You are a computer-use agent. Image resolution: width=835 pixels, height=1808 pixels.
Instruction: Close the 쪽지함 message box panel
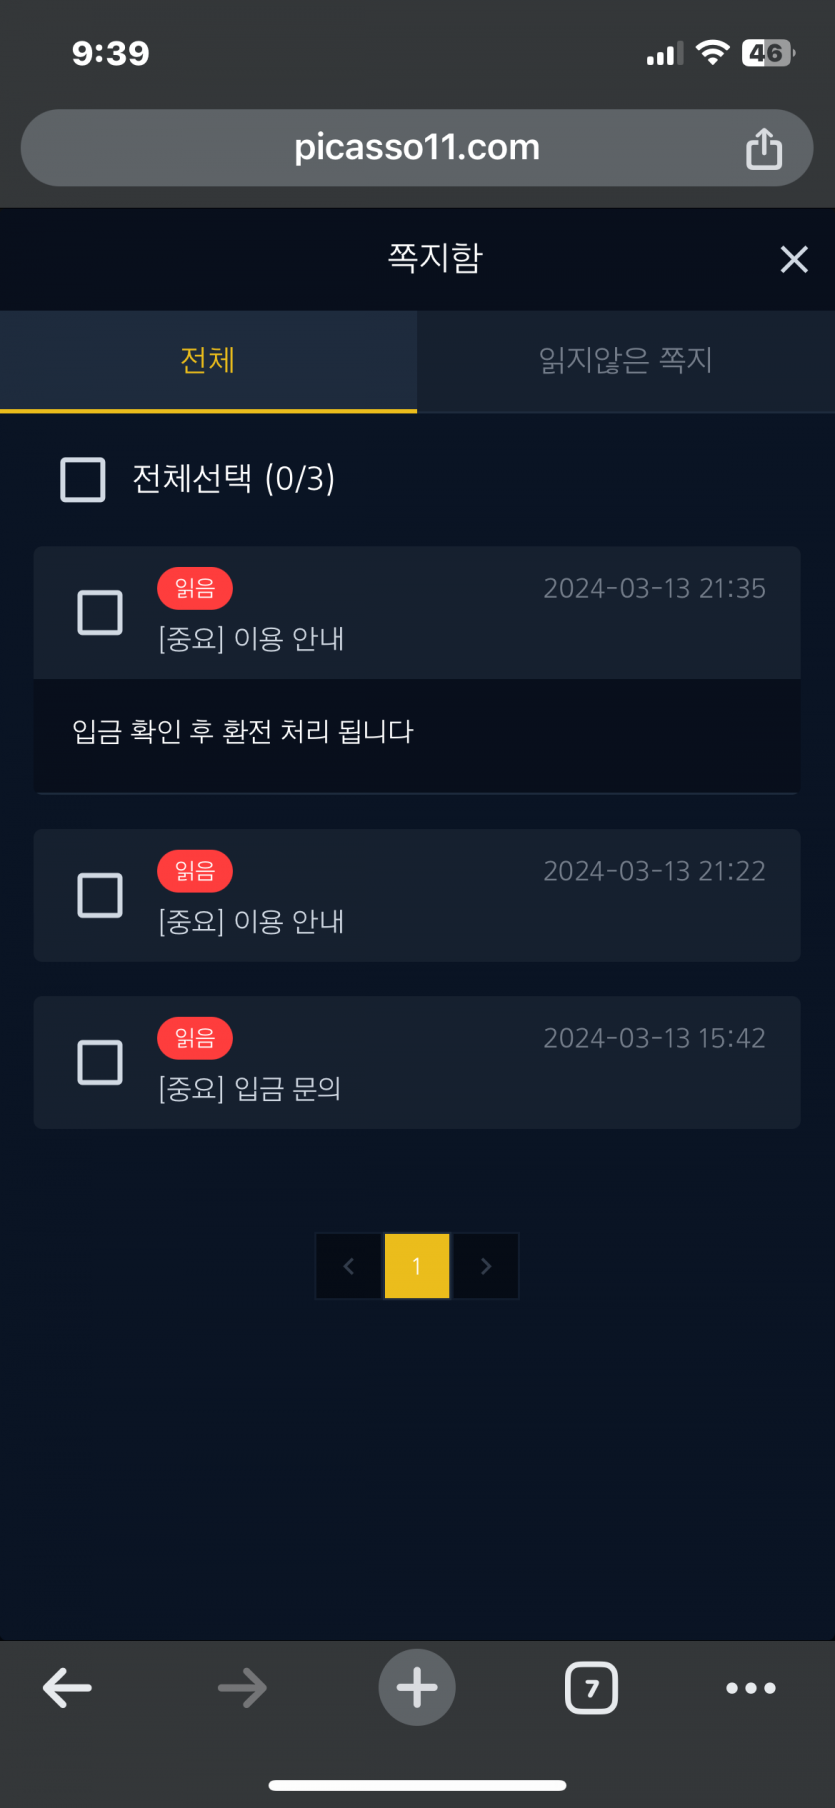click(794, 259)
